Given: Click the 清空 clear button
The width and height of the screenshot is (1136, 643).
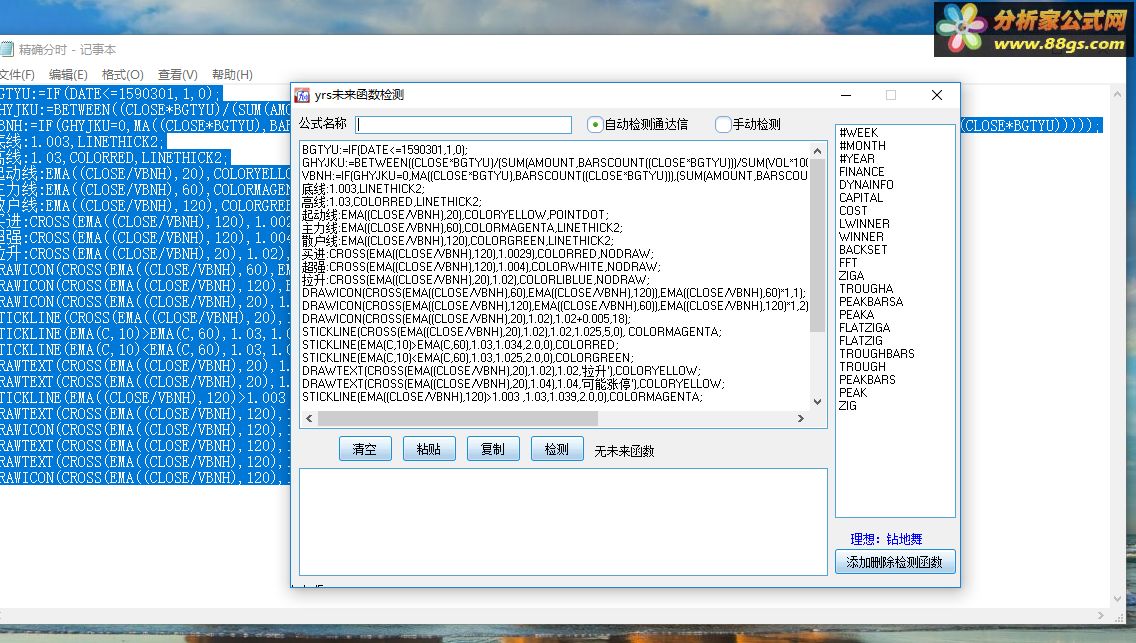Looking at the screenshot, I should click(x=365, y=449).
